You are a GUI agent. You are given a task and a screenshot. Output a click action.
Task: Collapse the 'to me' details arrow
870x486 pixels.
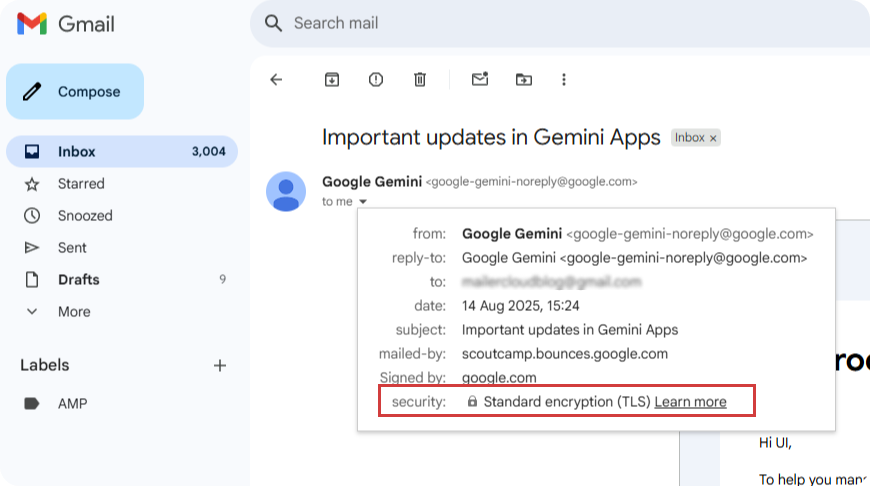coord(363,202)
